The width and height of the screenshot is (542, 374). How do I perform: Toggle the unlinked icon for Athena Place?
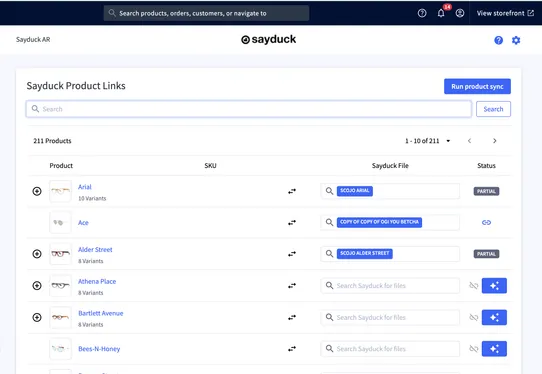(474, 286)
